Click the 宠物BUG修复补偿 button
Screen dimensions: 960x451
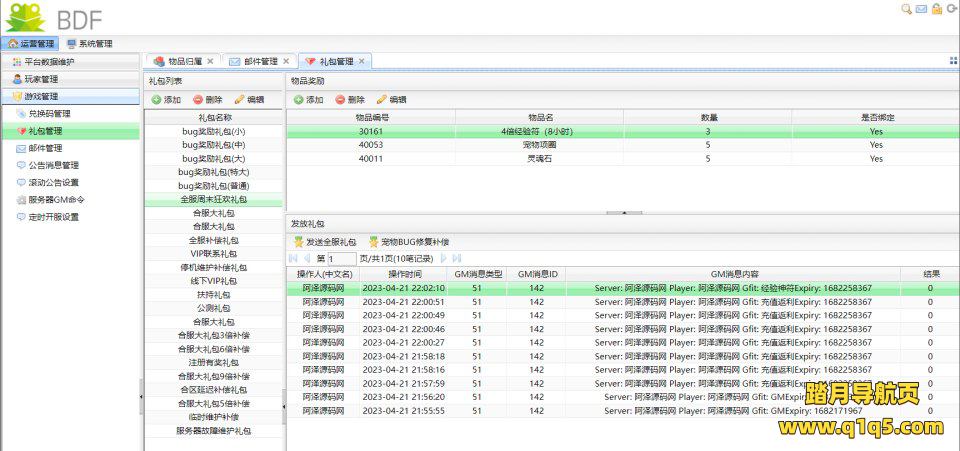409,242
